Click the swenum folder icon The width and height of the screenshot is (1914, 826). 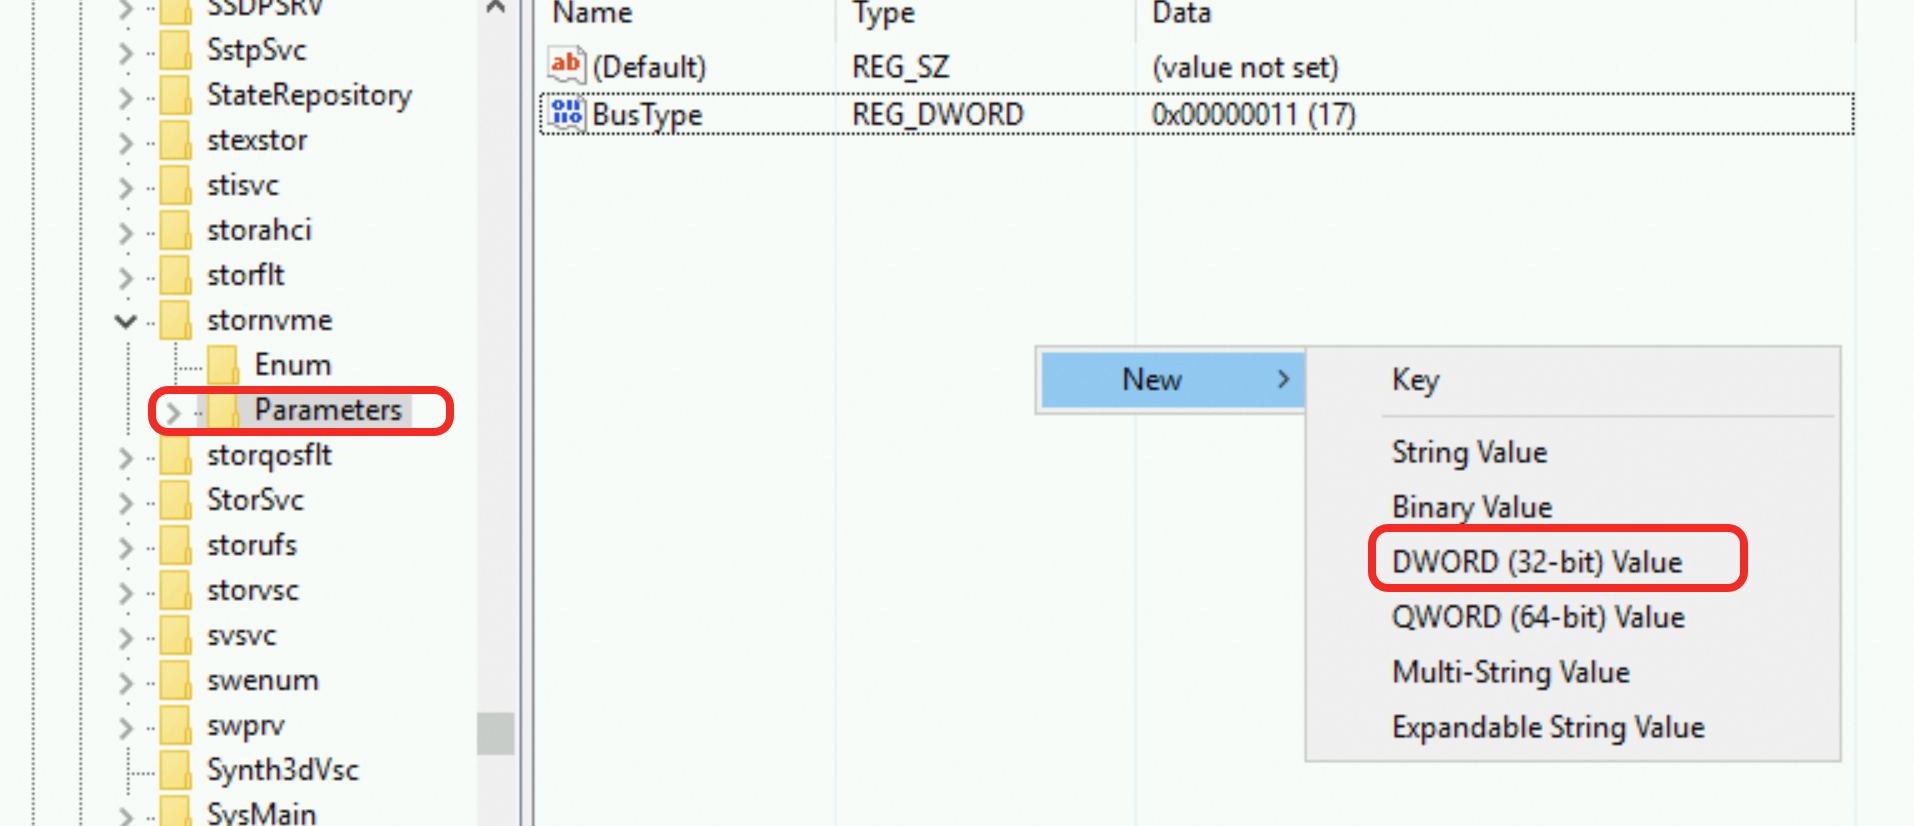(x=176, y=680)
